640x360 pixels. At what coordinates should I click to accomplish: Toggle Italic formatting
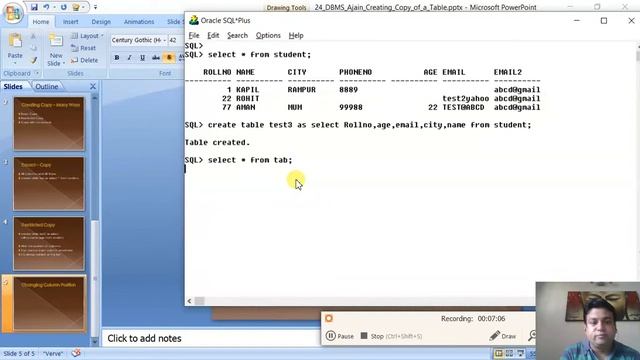(x=129, y=58)
